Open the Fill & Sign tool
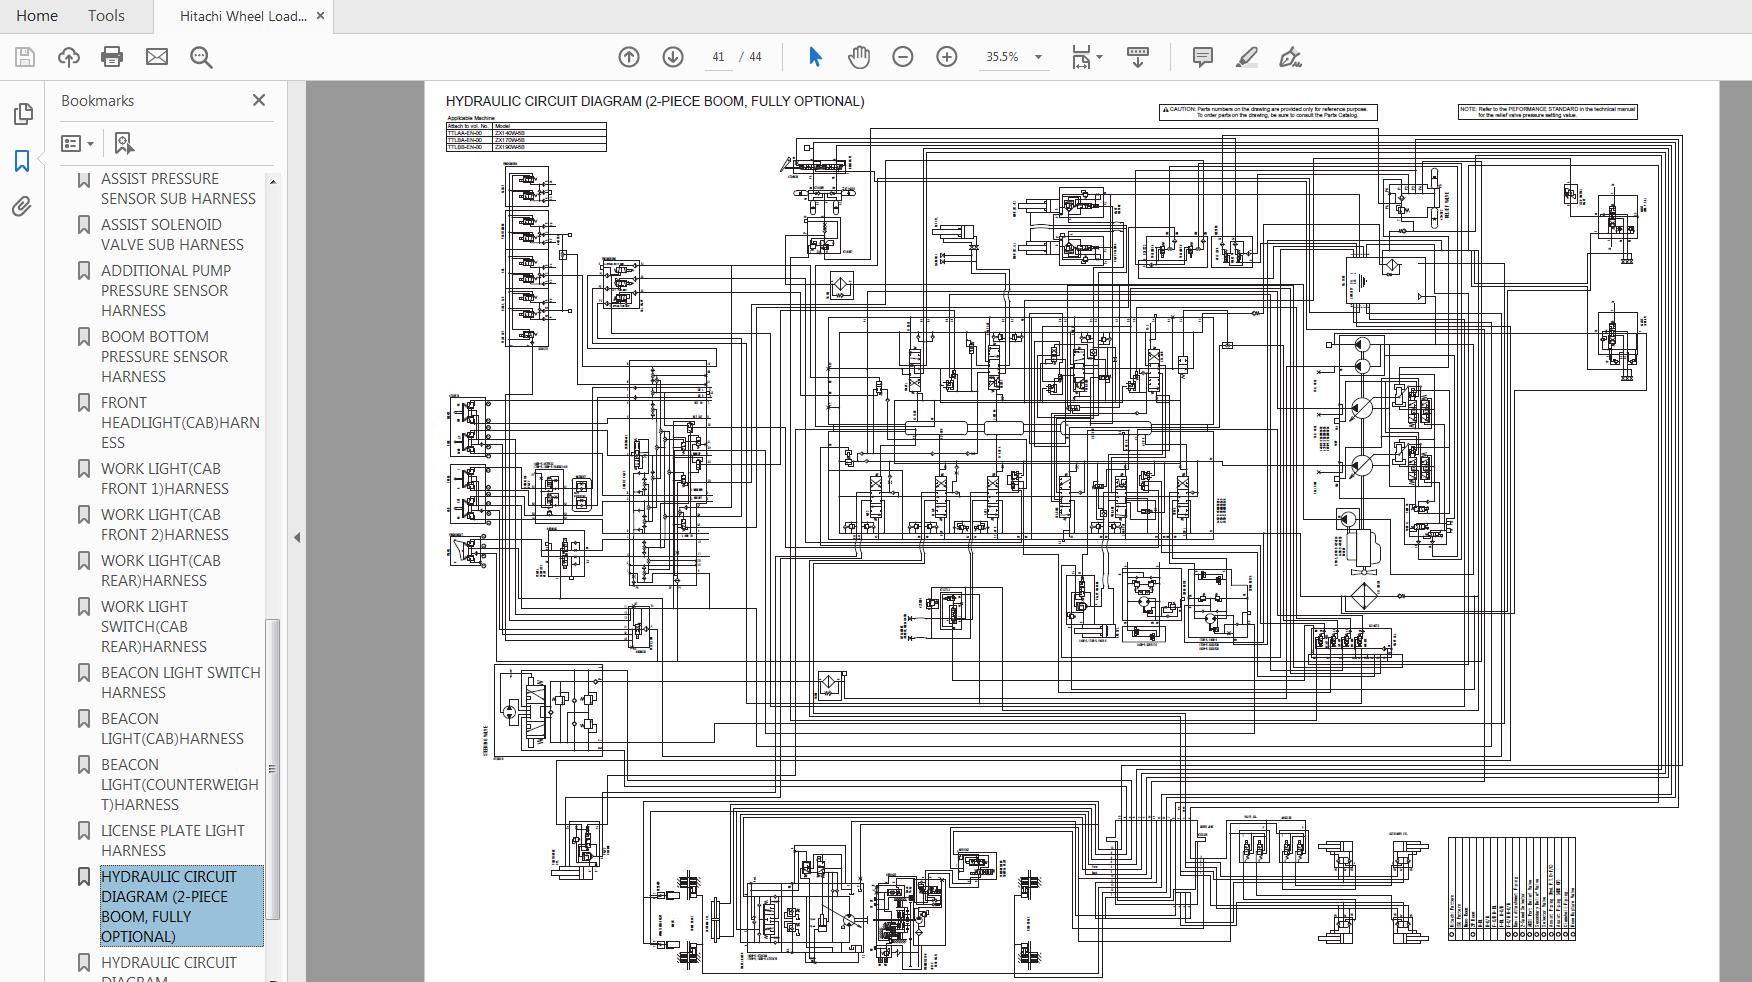1752x982 pixels. (x=1290, y=57)
